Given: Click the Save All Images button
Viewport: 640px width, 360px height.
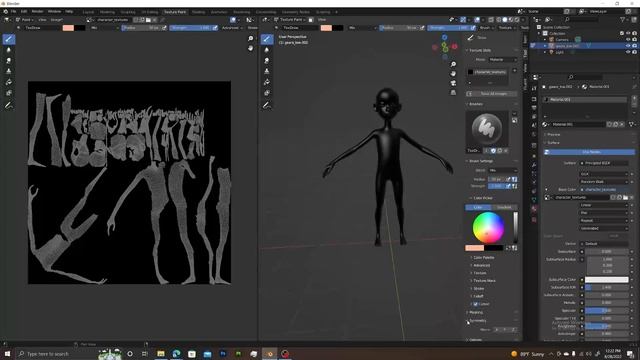Looking at the screenshot, I should (x=492, y=94).
